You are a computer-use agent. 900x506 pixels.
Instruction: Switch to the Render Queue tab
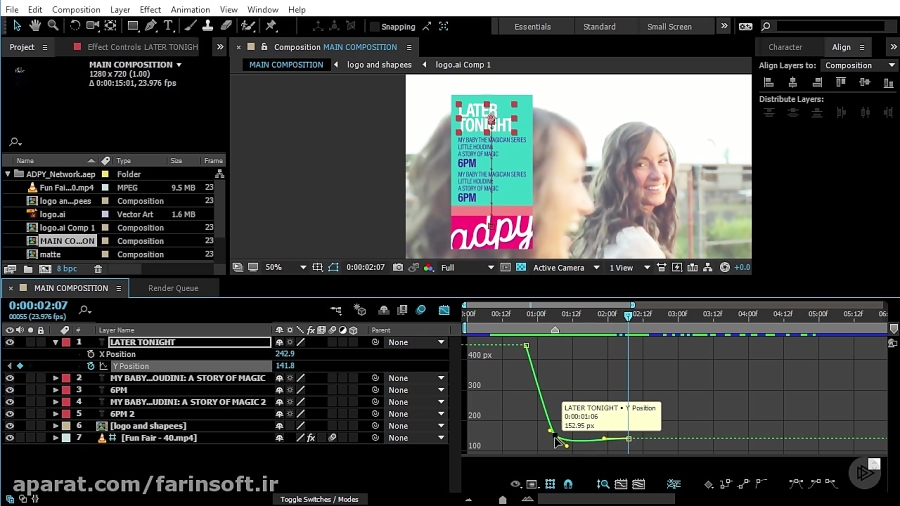173,288
